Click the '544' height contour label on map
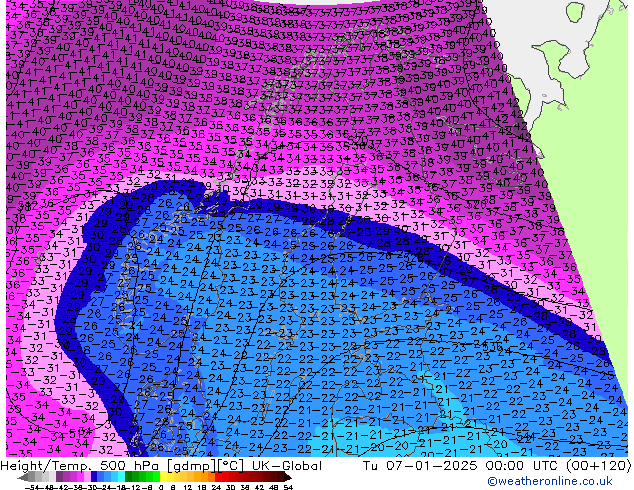 pos(526,436)
